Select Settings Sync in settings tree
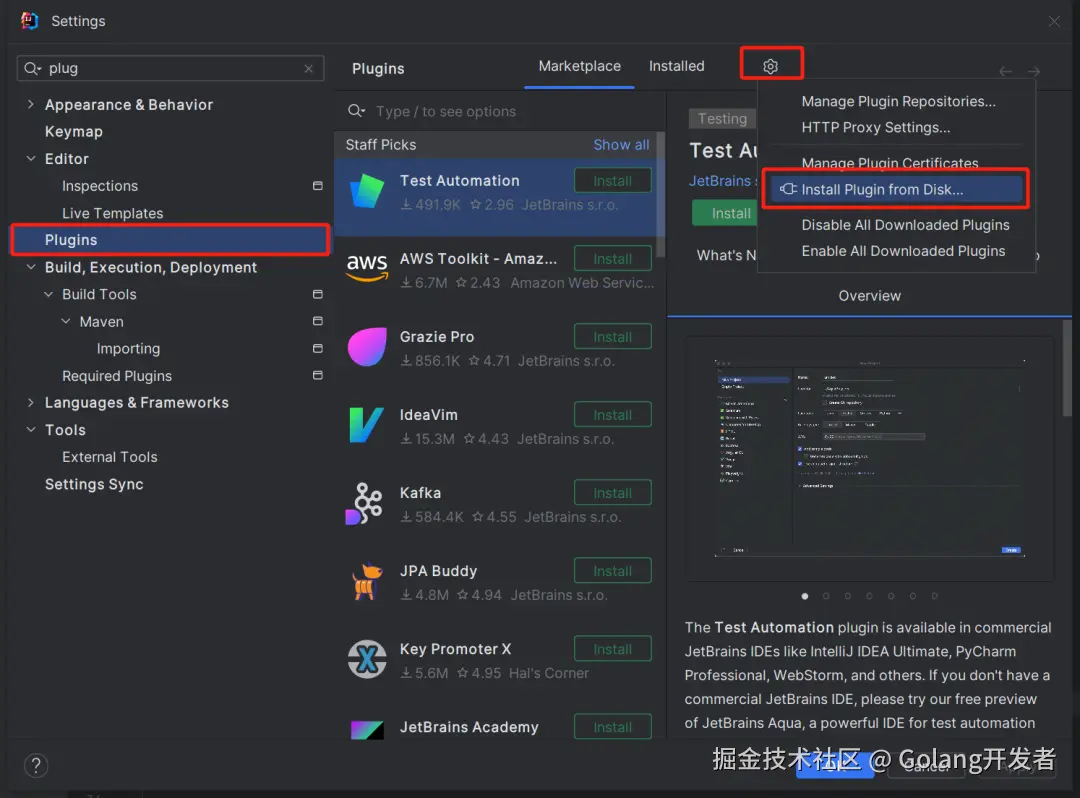This screenshot has height=798, width=1080. point(94,484)
